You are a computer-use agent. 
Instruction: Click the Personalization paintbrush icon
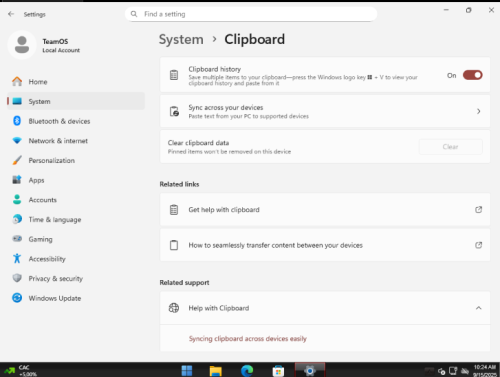17,160
